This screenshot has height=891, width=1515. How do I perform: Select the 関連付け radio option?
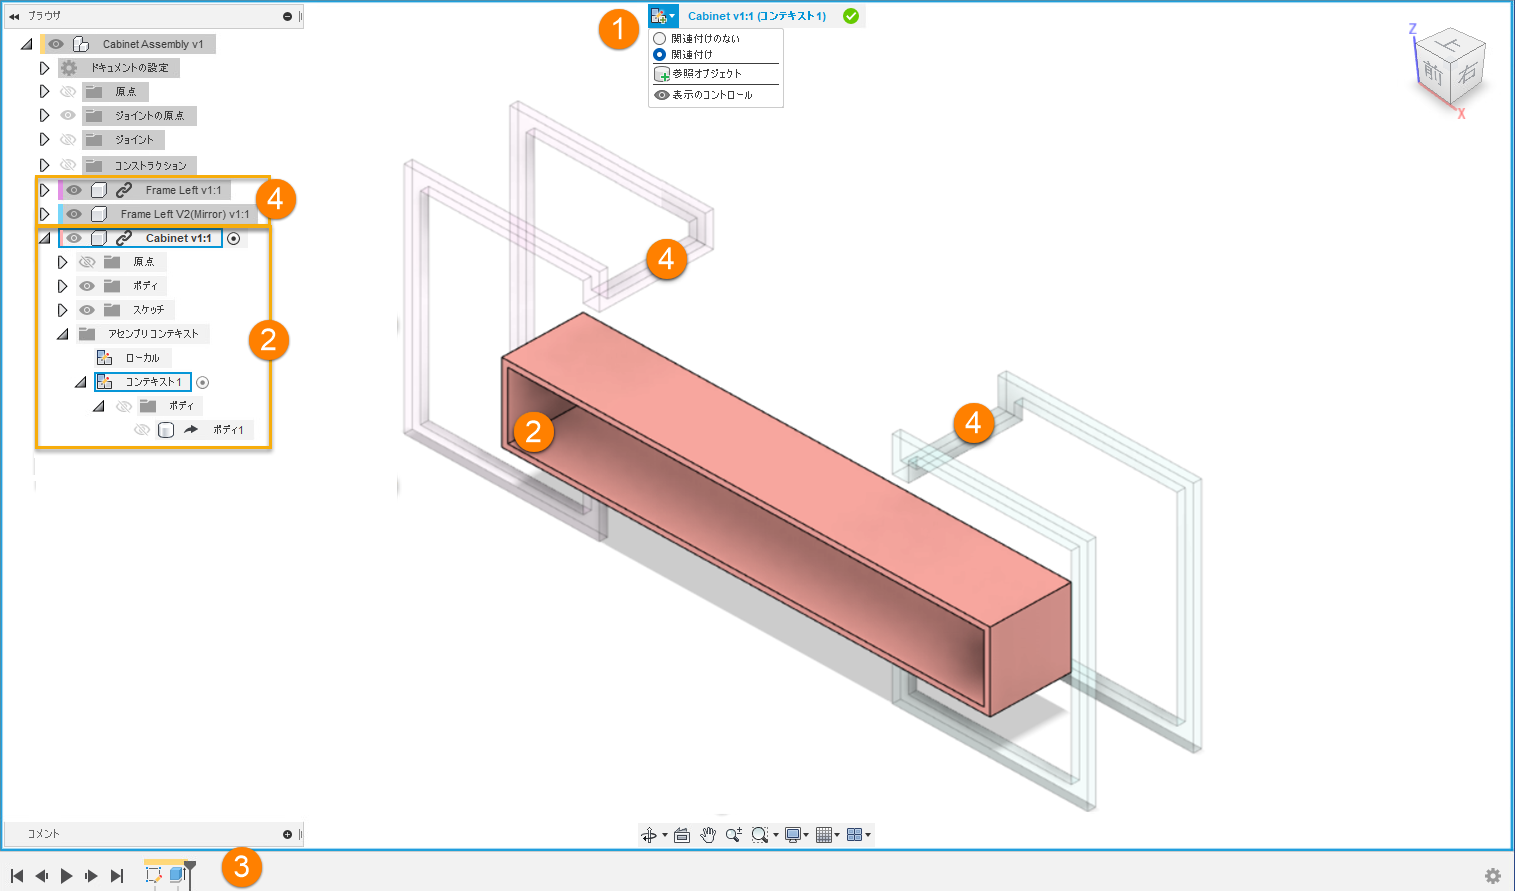(x=660, y=55)
